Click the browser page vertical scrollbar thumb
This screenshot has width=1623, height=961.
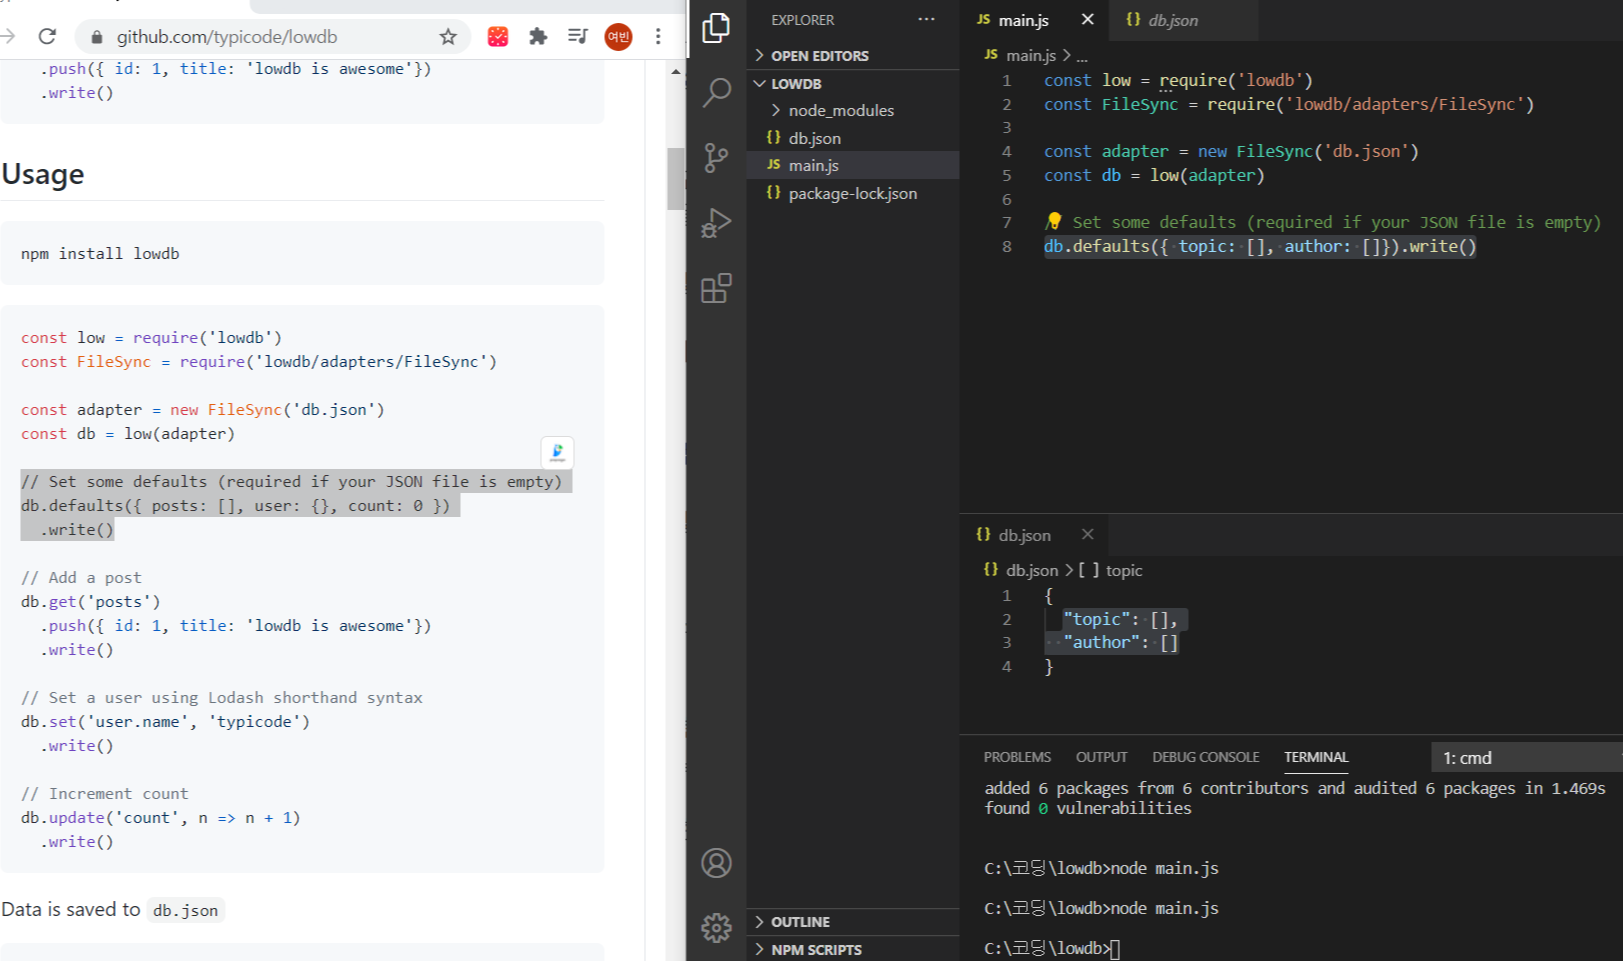[676, 178]
